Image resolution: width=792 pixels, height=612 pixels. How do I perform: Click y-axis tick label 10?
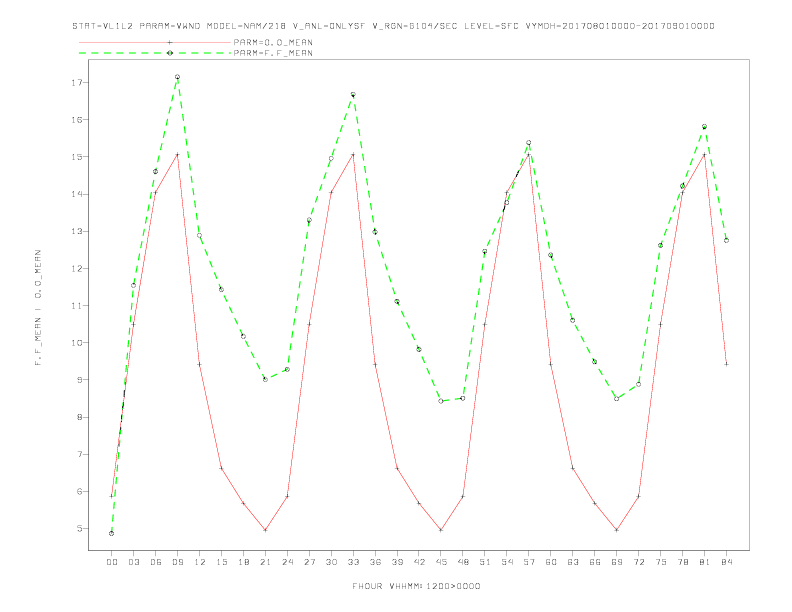[x=77, y=343]
